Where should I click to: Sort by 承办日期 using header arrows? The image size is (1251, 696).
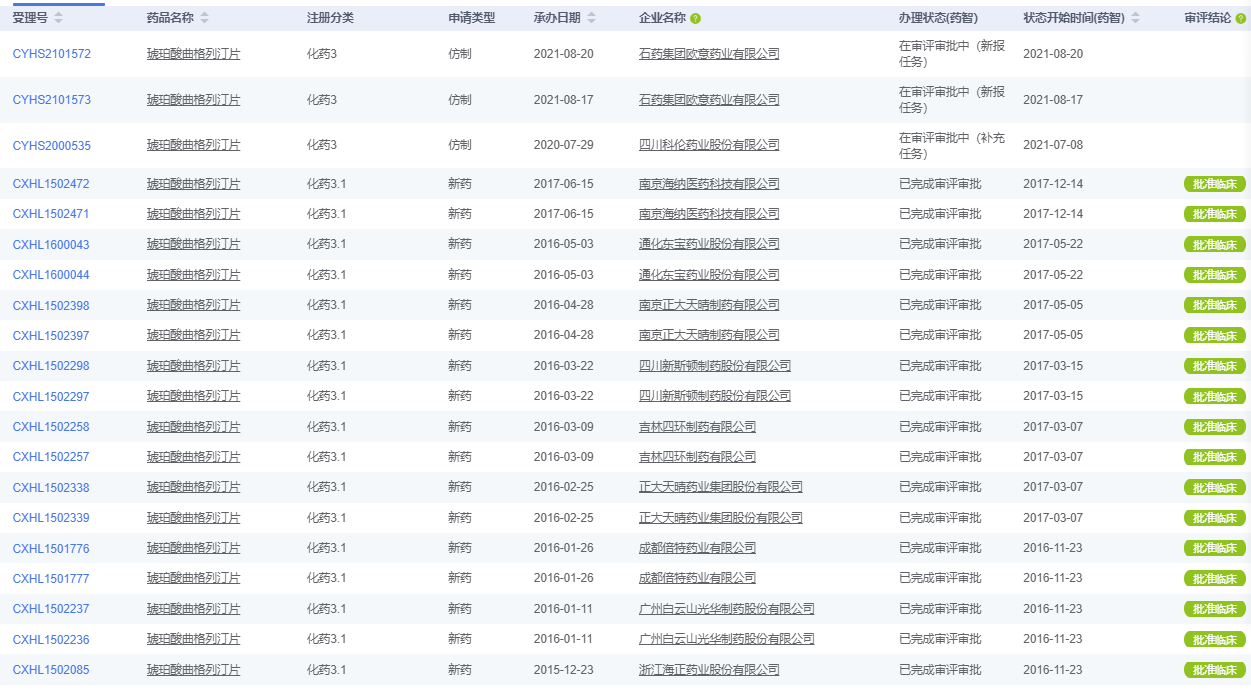point(591,18)
